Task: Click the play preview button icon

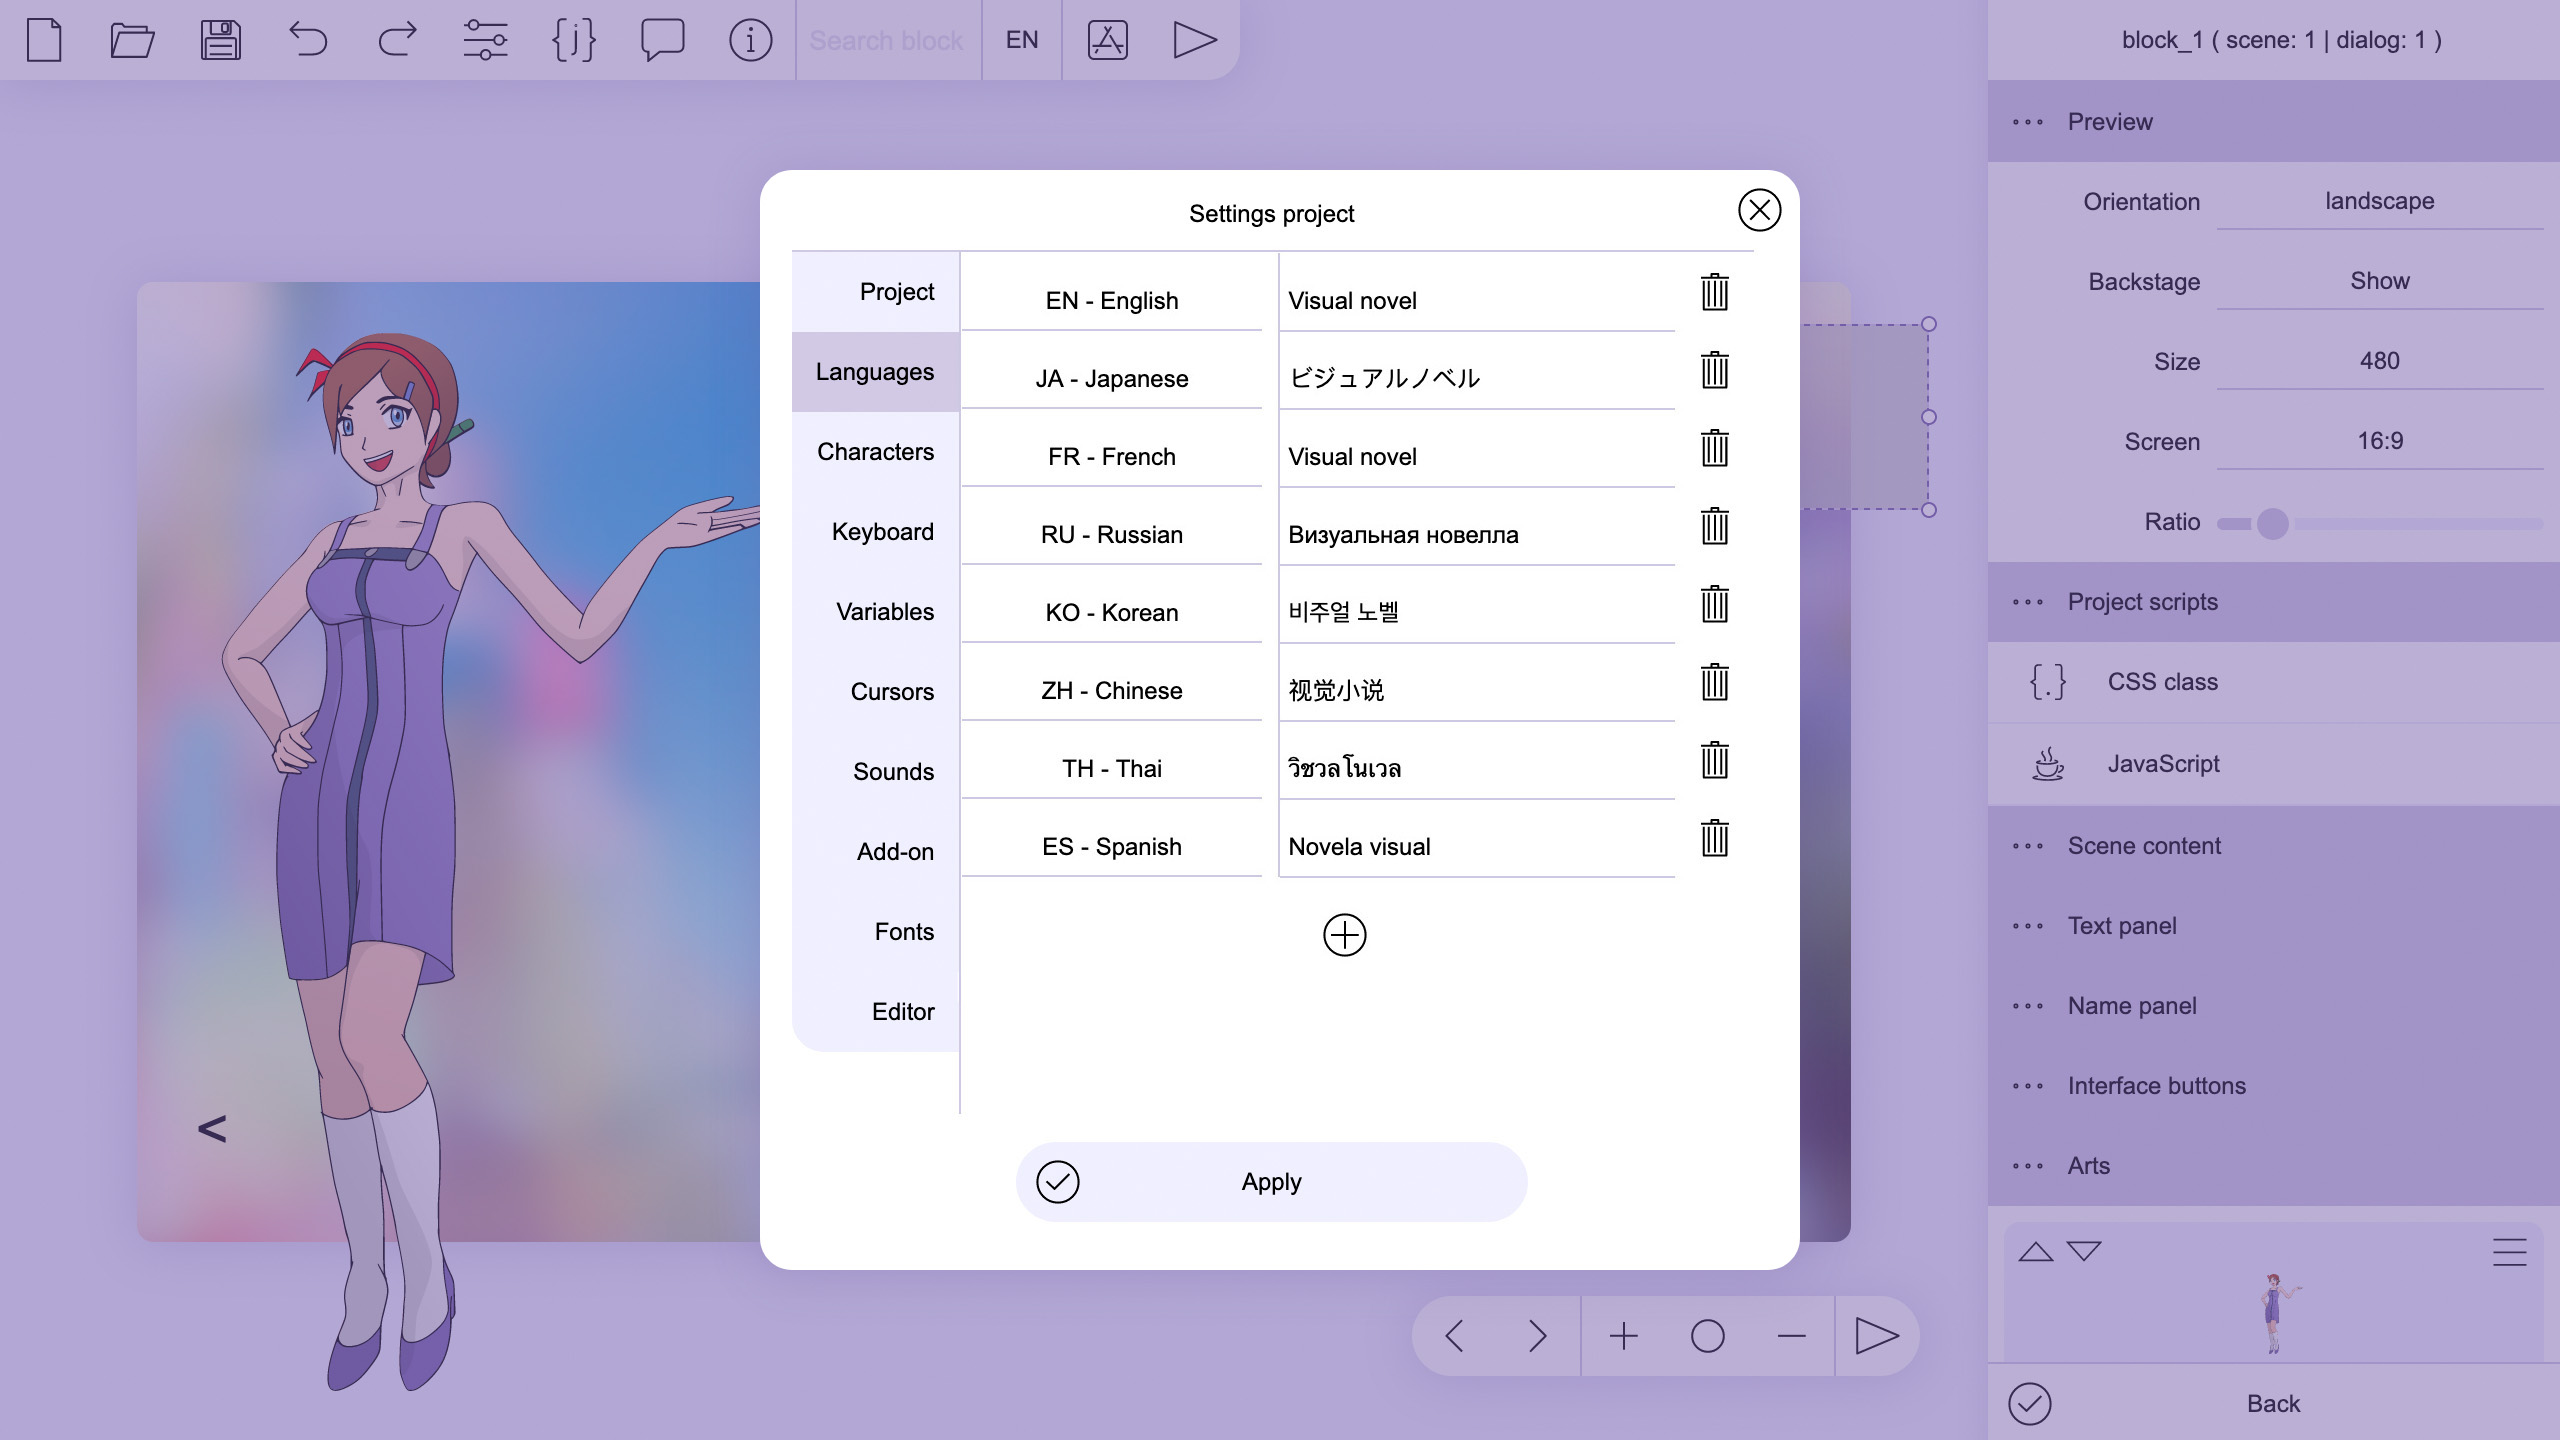Action: (1192, 39)
